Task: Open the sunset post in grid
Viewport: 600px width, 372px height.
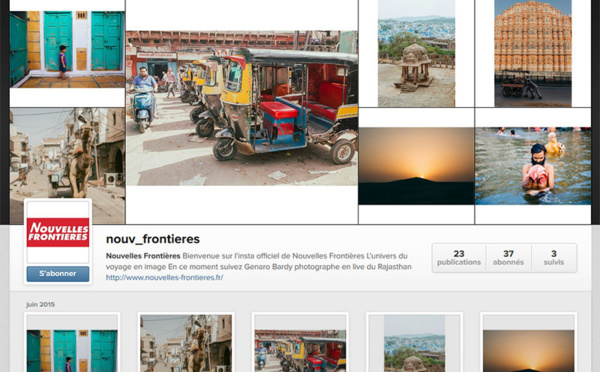Action: coord(528,343)
